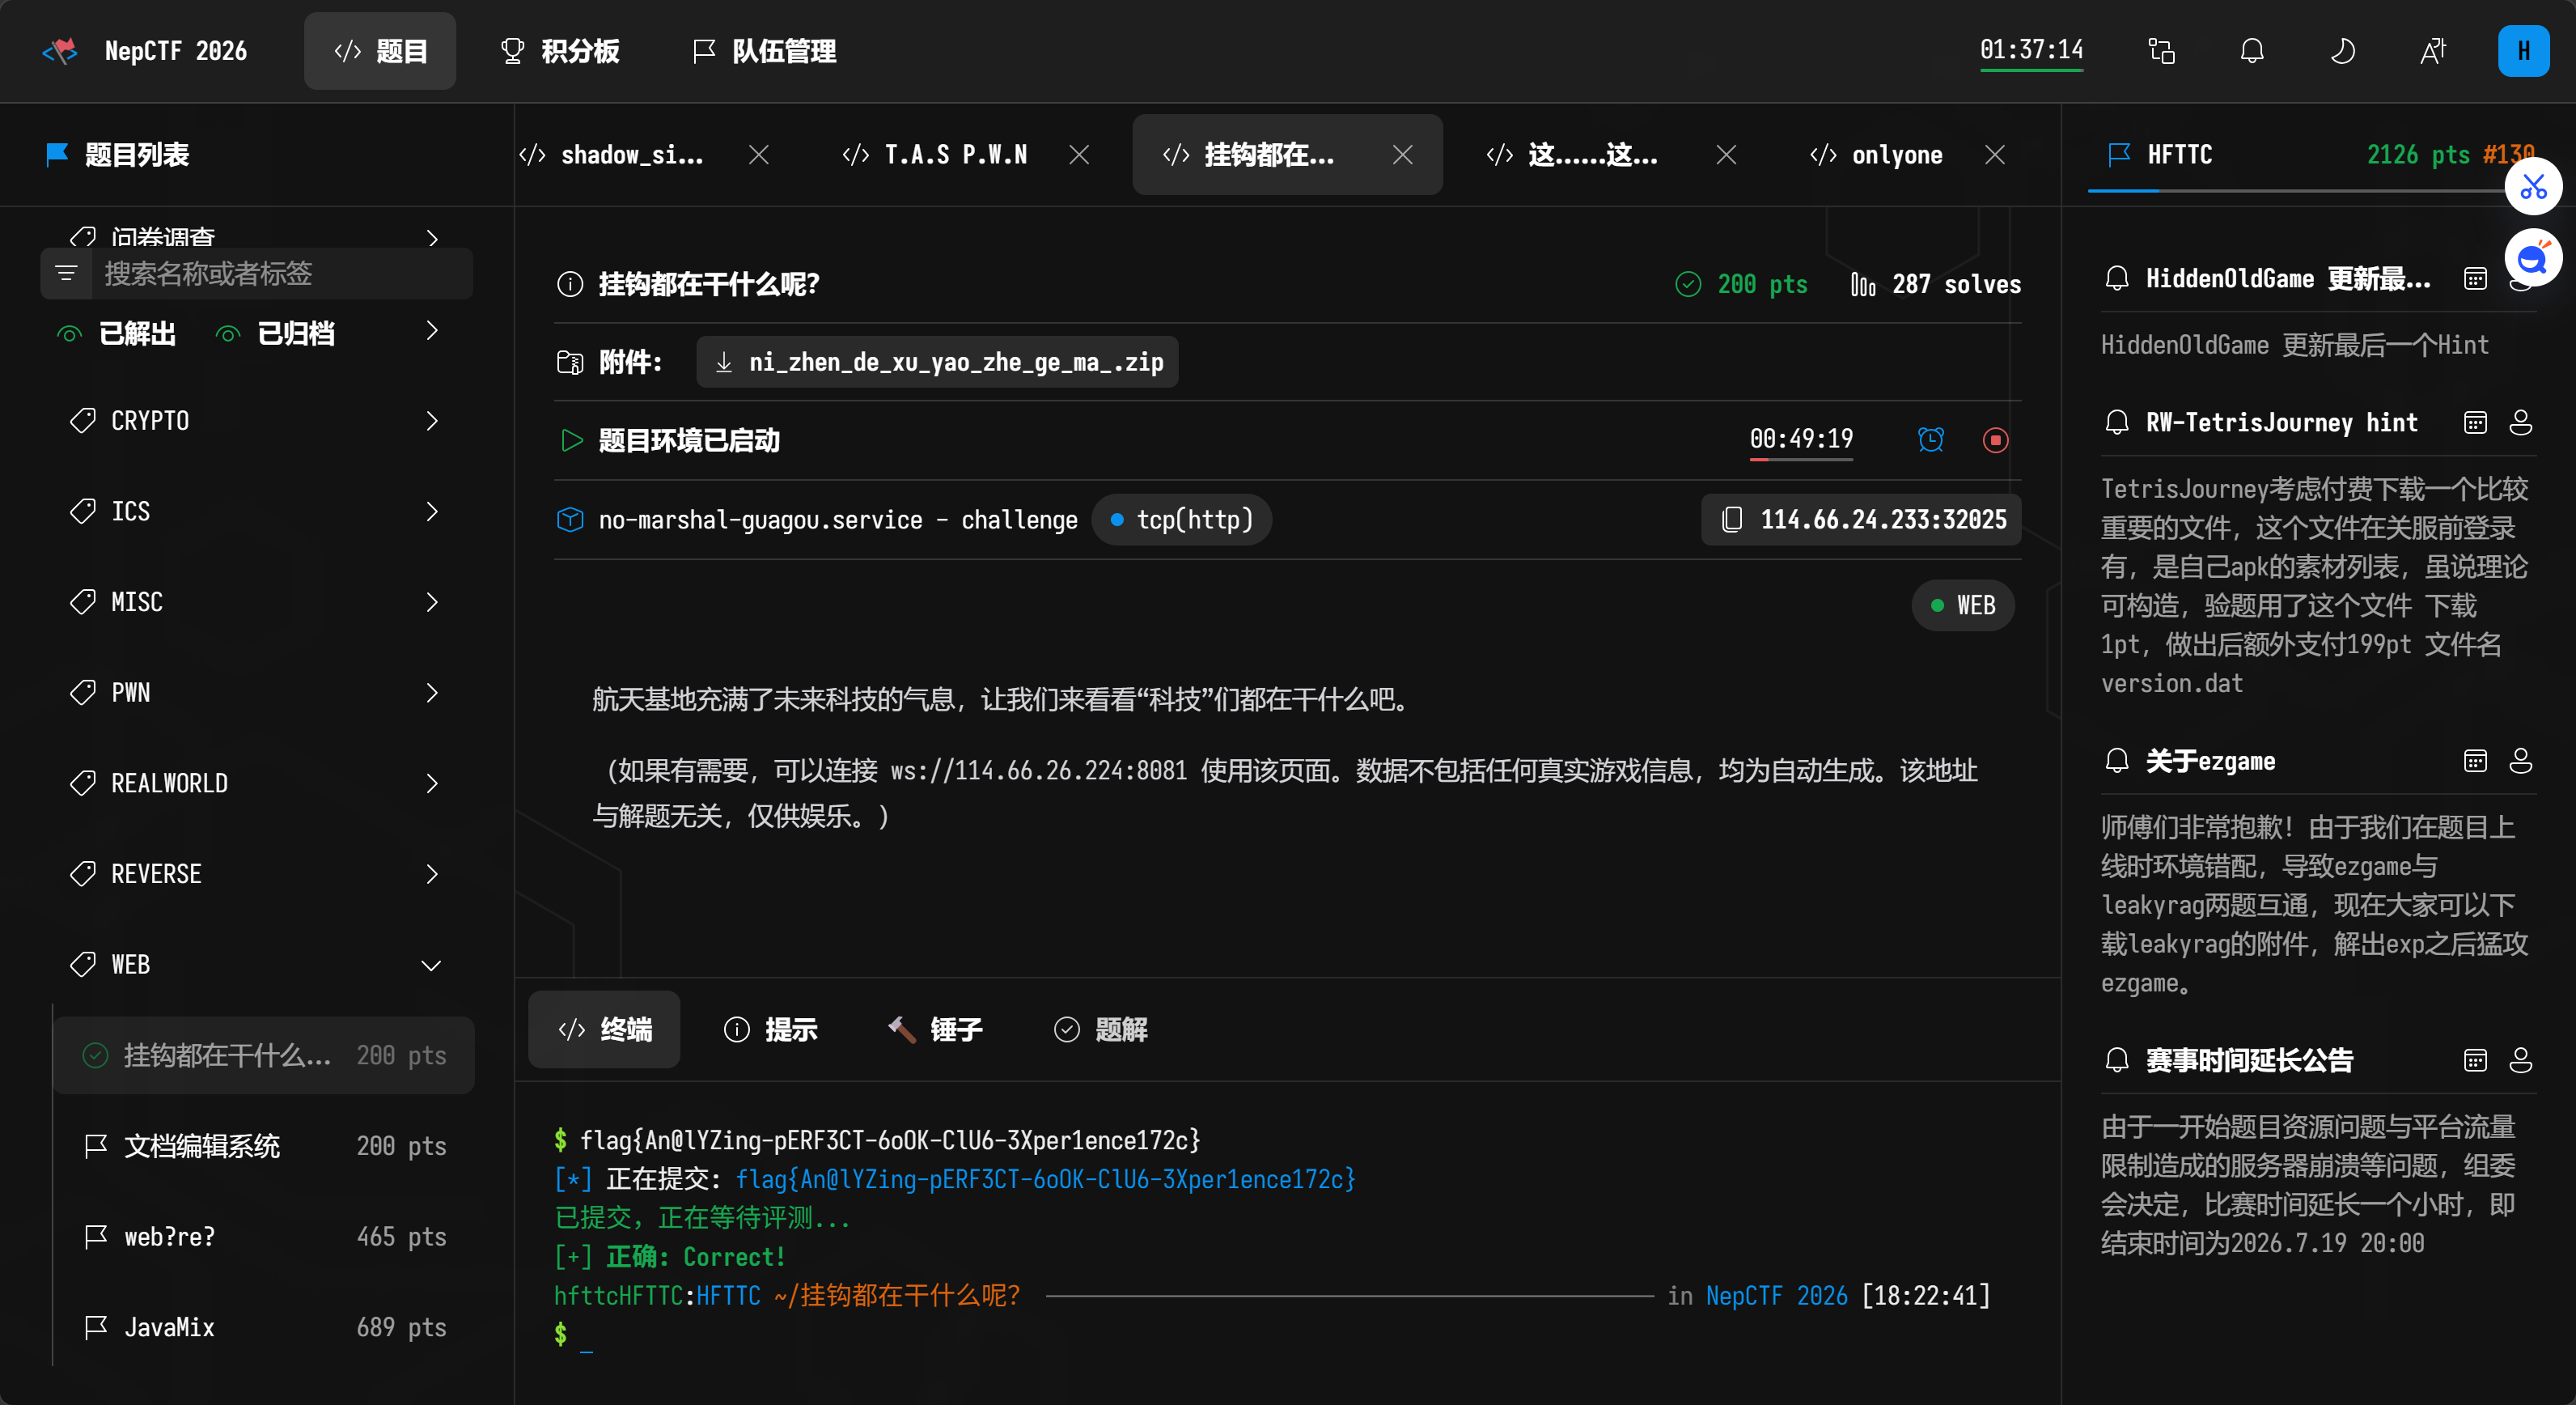The image size is (2576, 1405).
Task: Click calendar icon on HiddenOldGame notice
Action: 2475,279
